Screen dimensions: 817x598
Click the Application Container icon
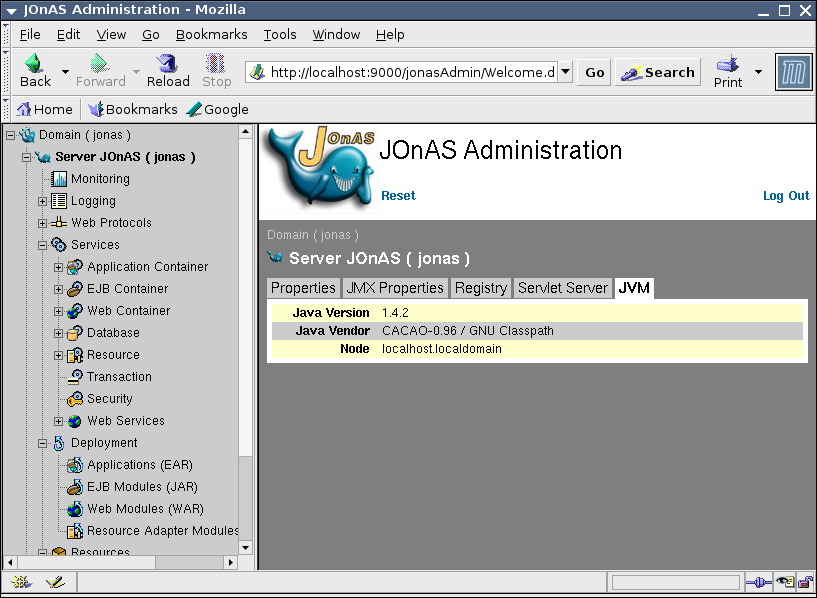click(75, 267)
